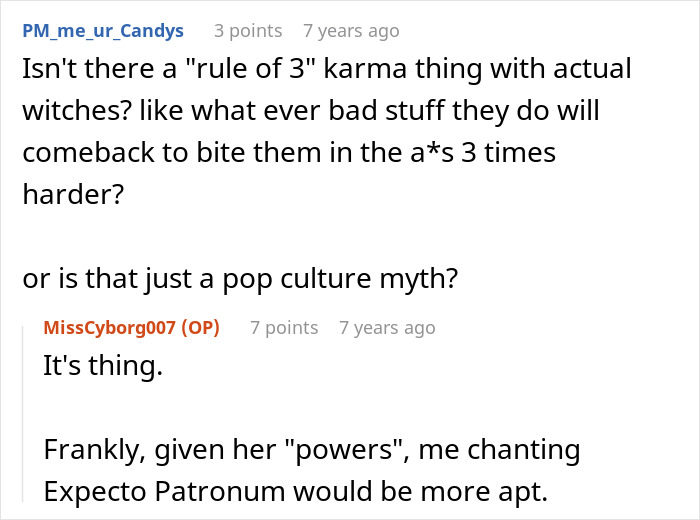Click the (OP) label beside MissCyborg007
700x520 pixels.
(198, 327)
